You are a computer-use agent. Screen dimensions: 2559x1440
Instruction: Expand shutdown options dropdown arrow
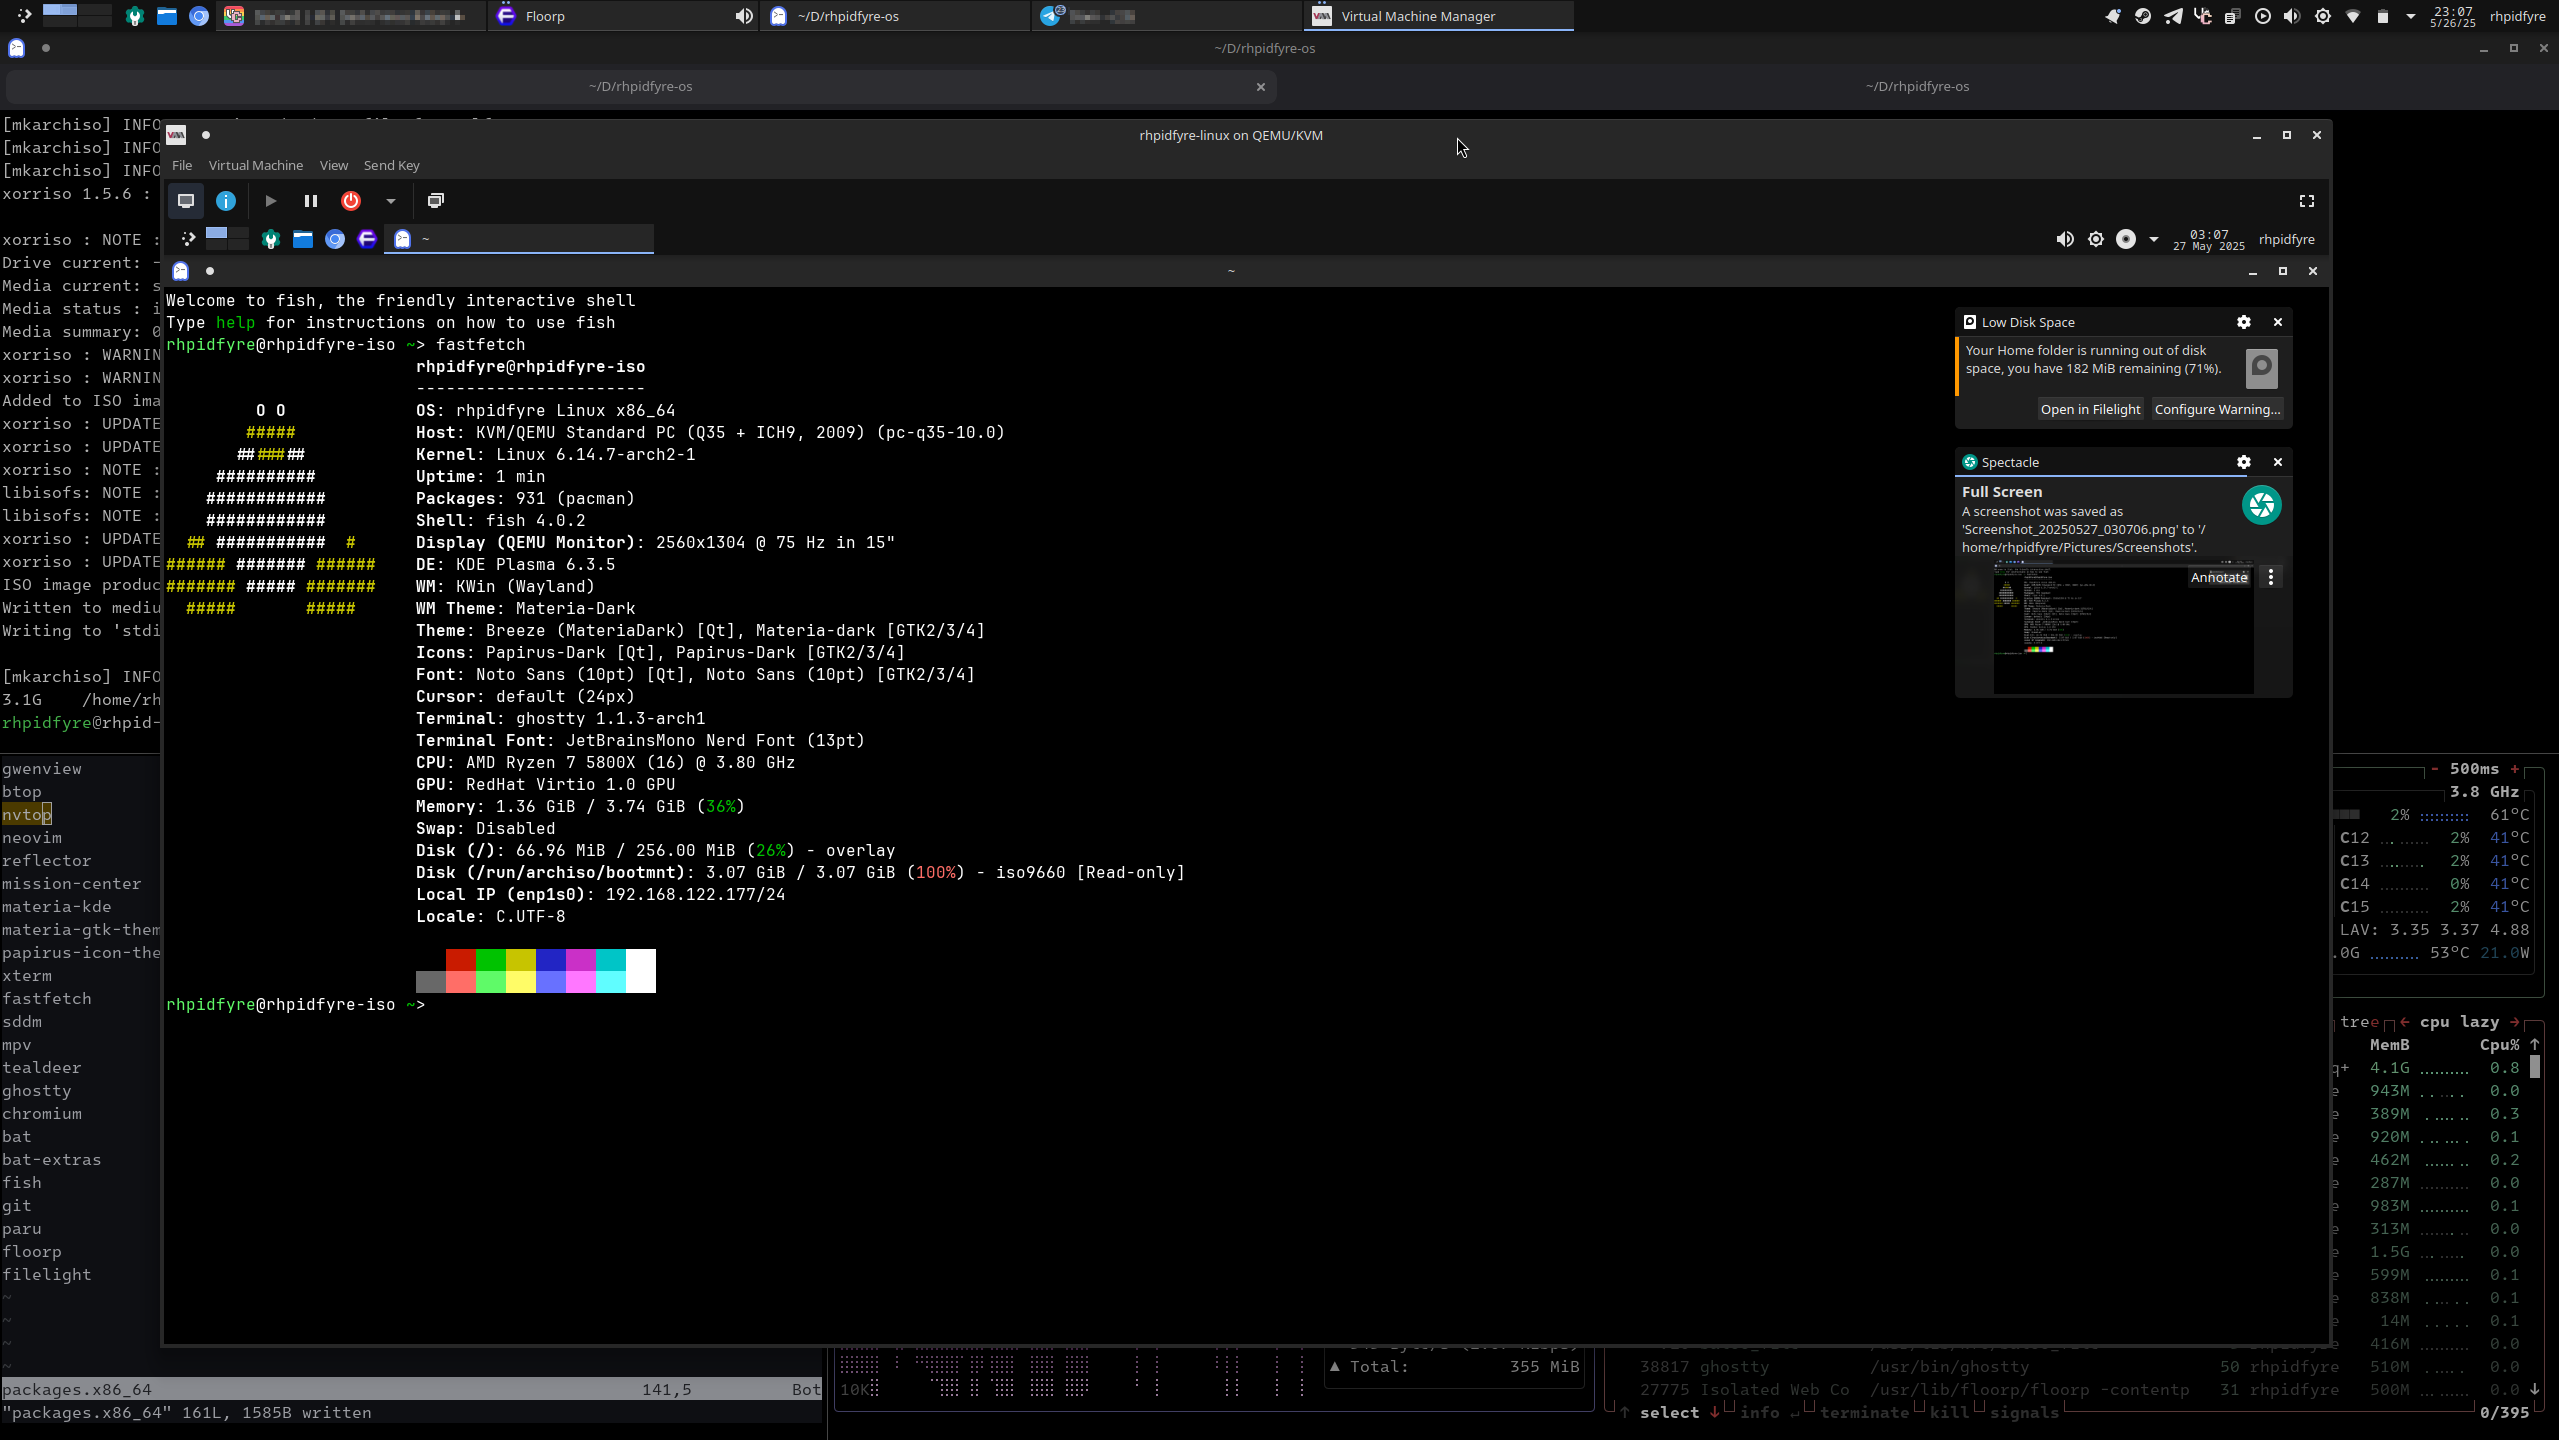click(x=391, y=201)
